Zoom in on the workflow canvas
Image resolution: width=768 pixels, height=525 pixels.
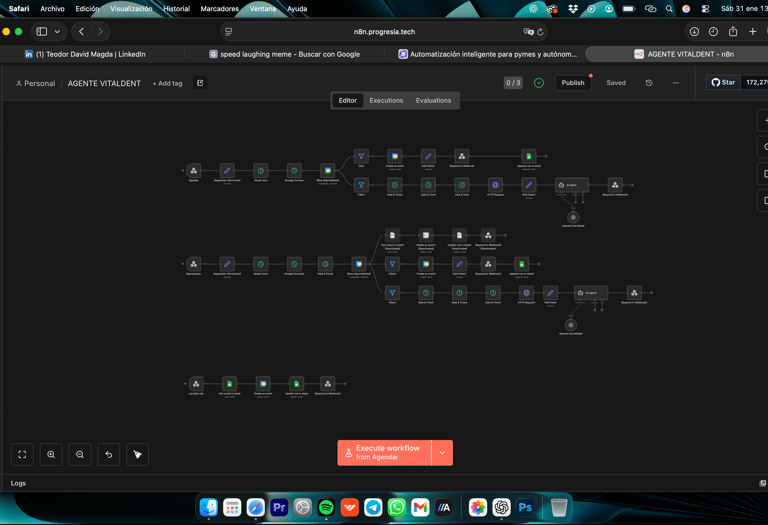pos(51,454)
